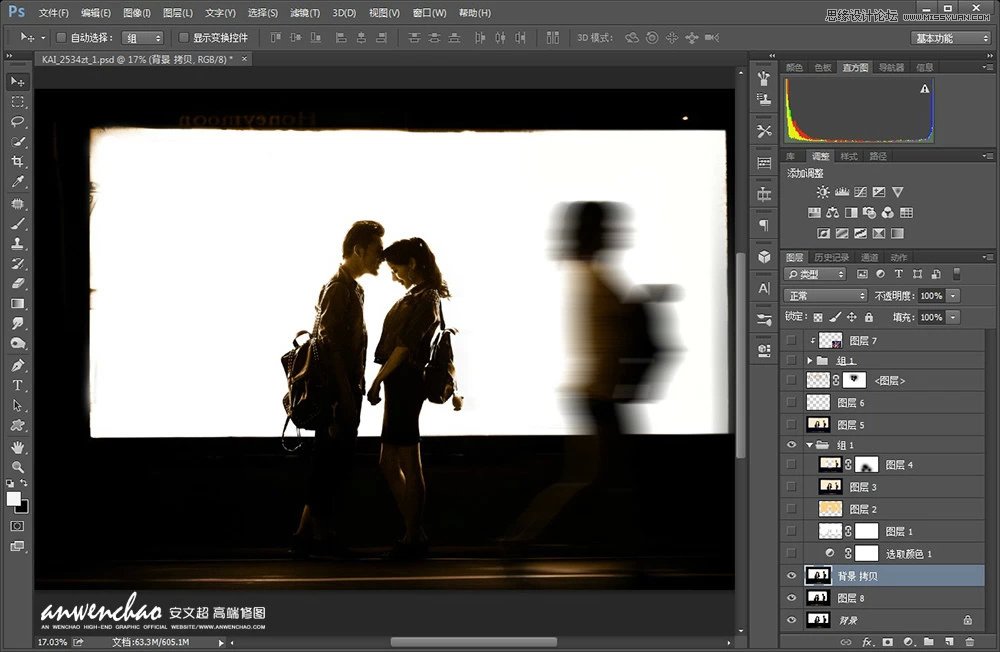Click the background color swatch
The width and height of the screenshot is (1000, 652).
click(24, 508)
